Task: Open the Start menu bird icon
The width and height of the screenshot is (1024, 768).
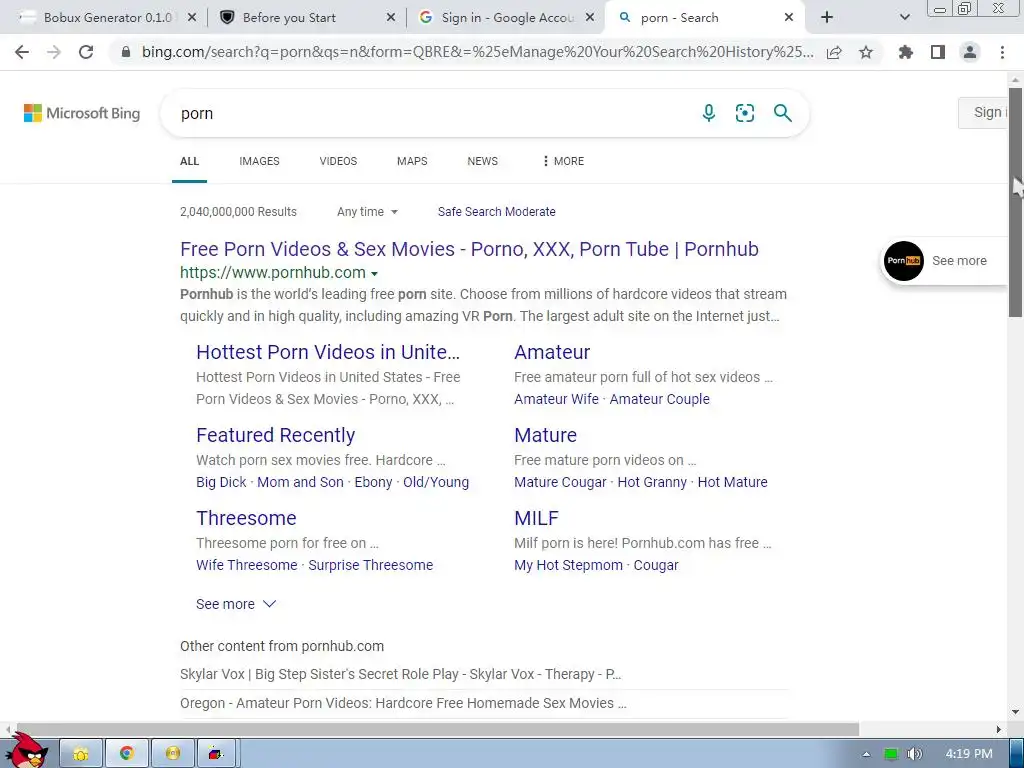Action: click(x=27, y=751)
